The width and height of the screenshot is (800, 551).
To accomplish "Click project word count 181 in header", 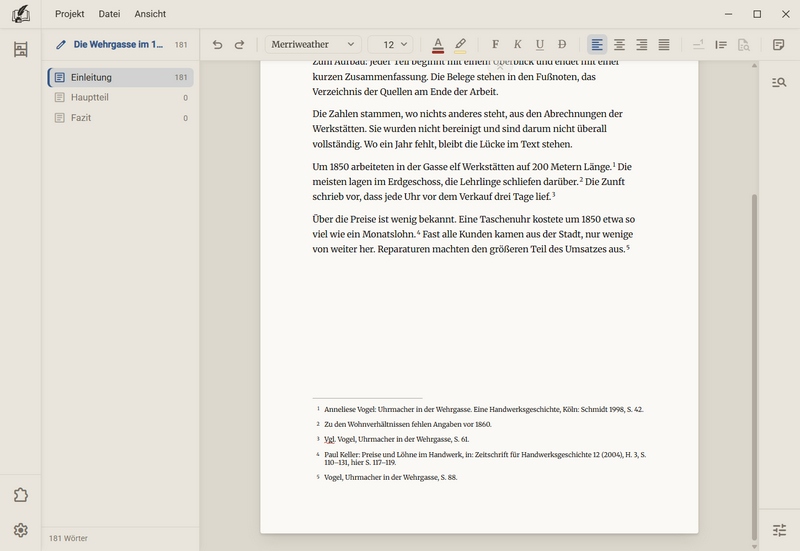I will tap(181, 45).
